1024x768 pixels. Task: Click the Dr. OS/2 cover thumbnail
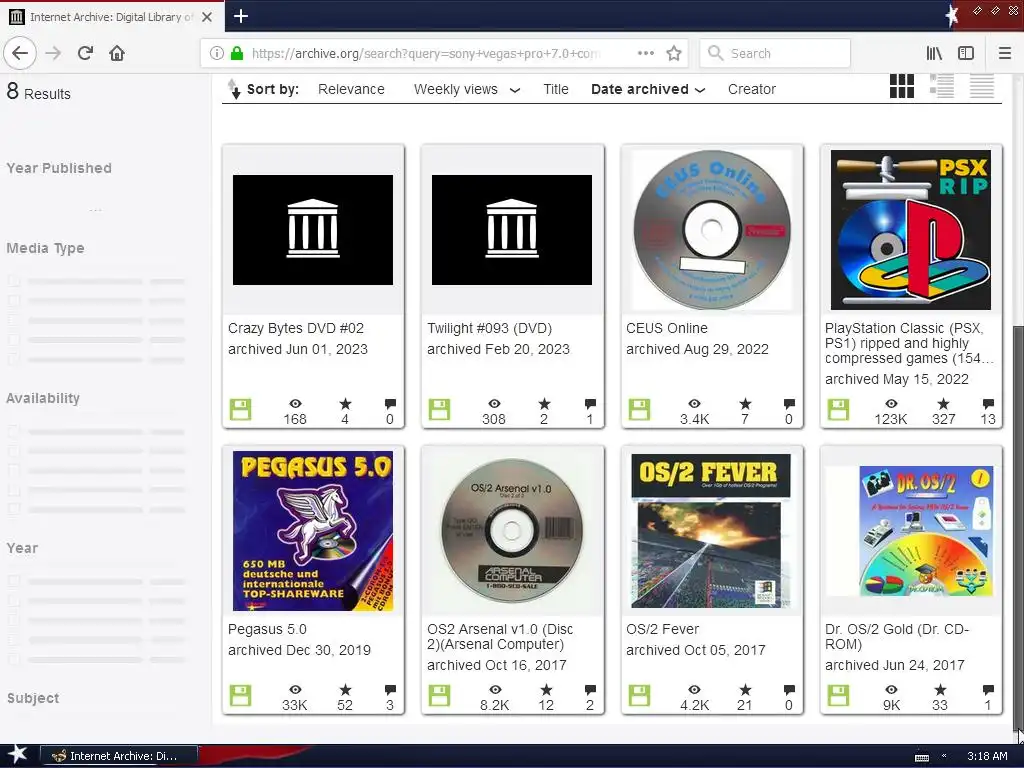[x=910, y=531]
